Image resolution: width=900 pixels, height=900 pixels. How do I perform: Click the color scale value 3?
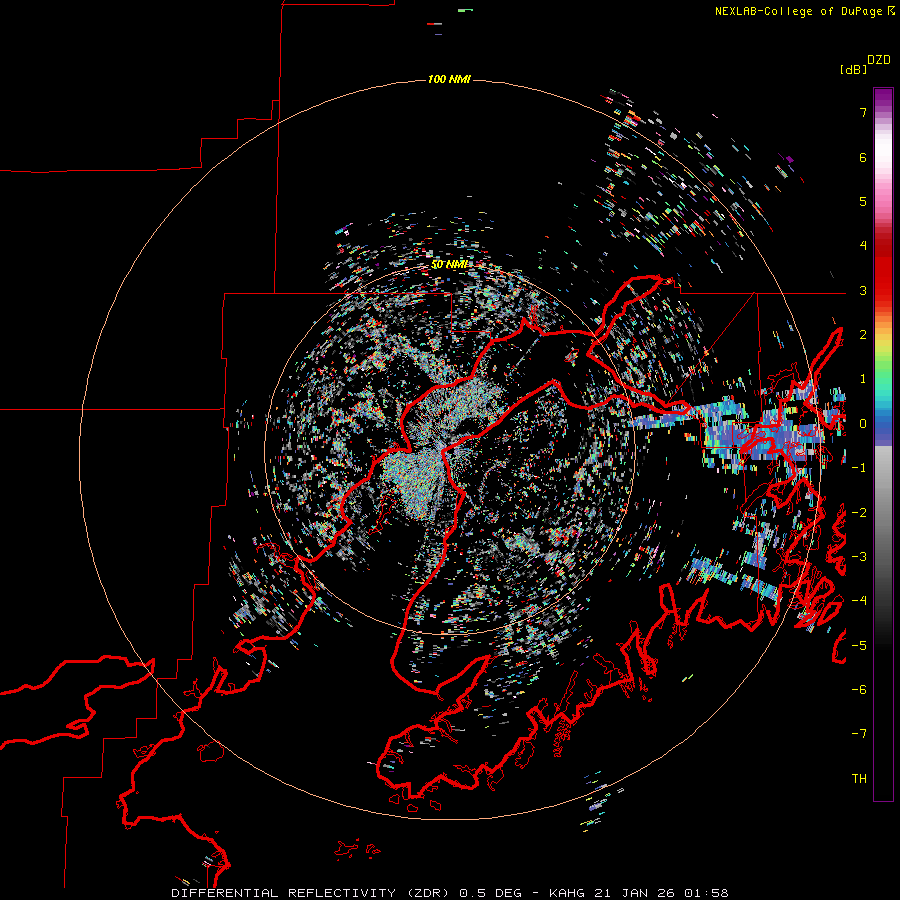coord(863,290)
